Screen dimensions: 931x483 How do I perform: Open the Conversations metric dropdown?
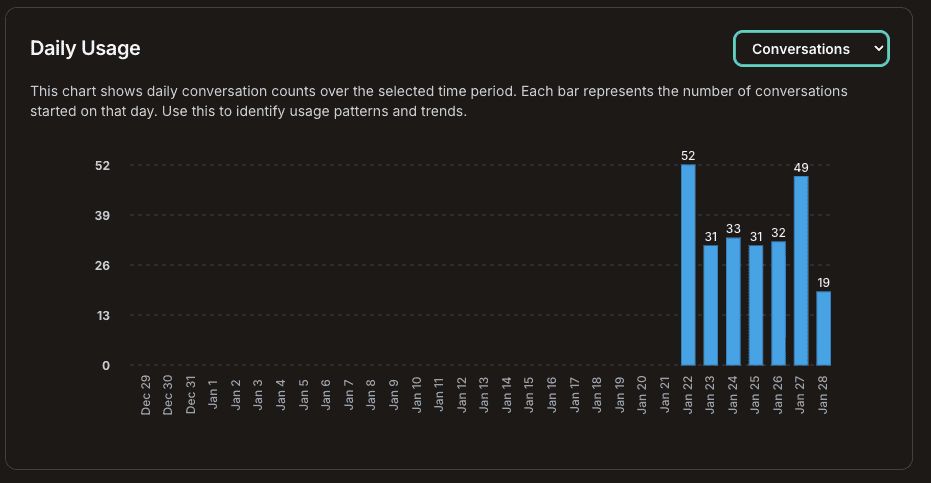[x=811, y=49]
